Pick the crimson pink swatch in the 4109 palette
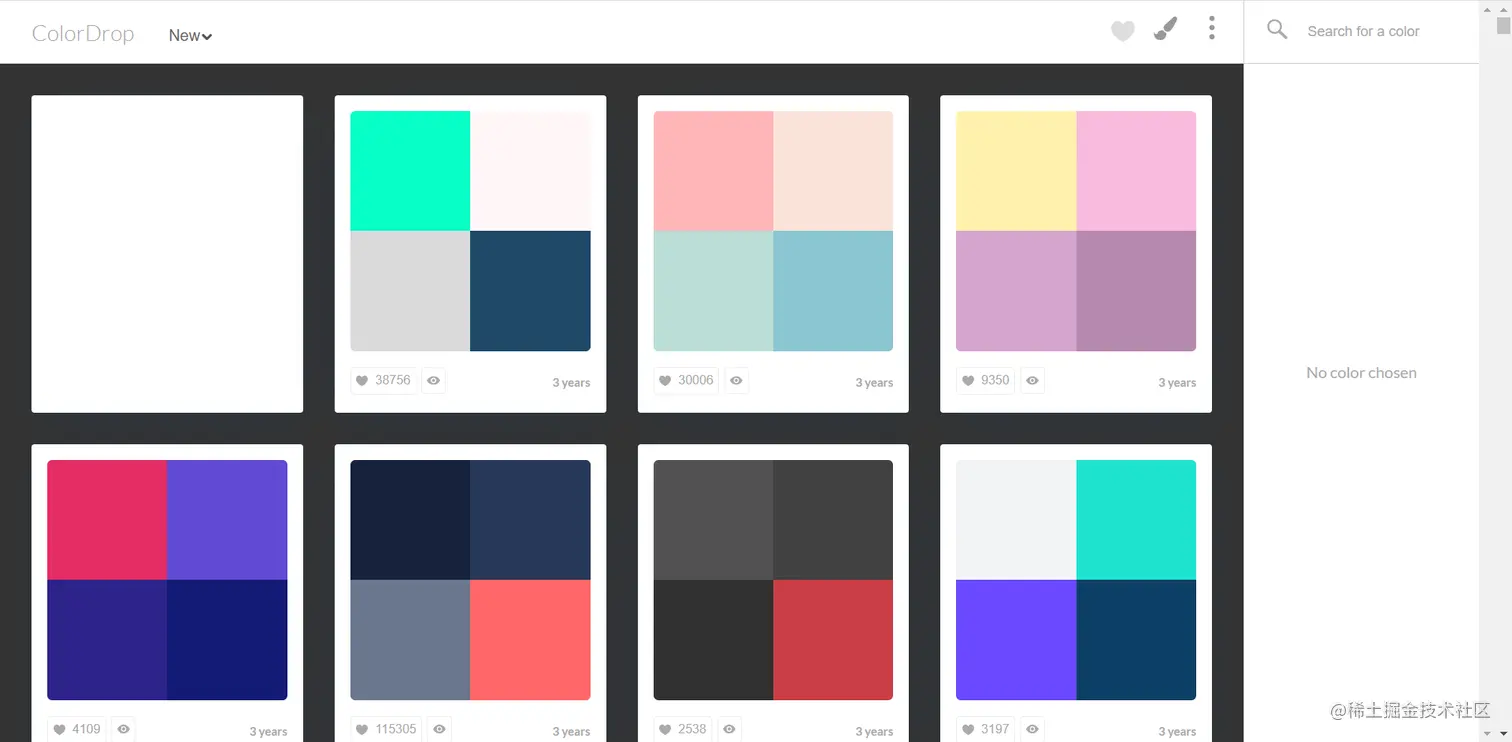 107,520
